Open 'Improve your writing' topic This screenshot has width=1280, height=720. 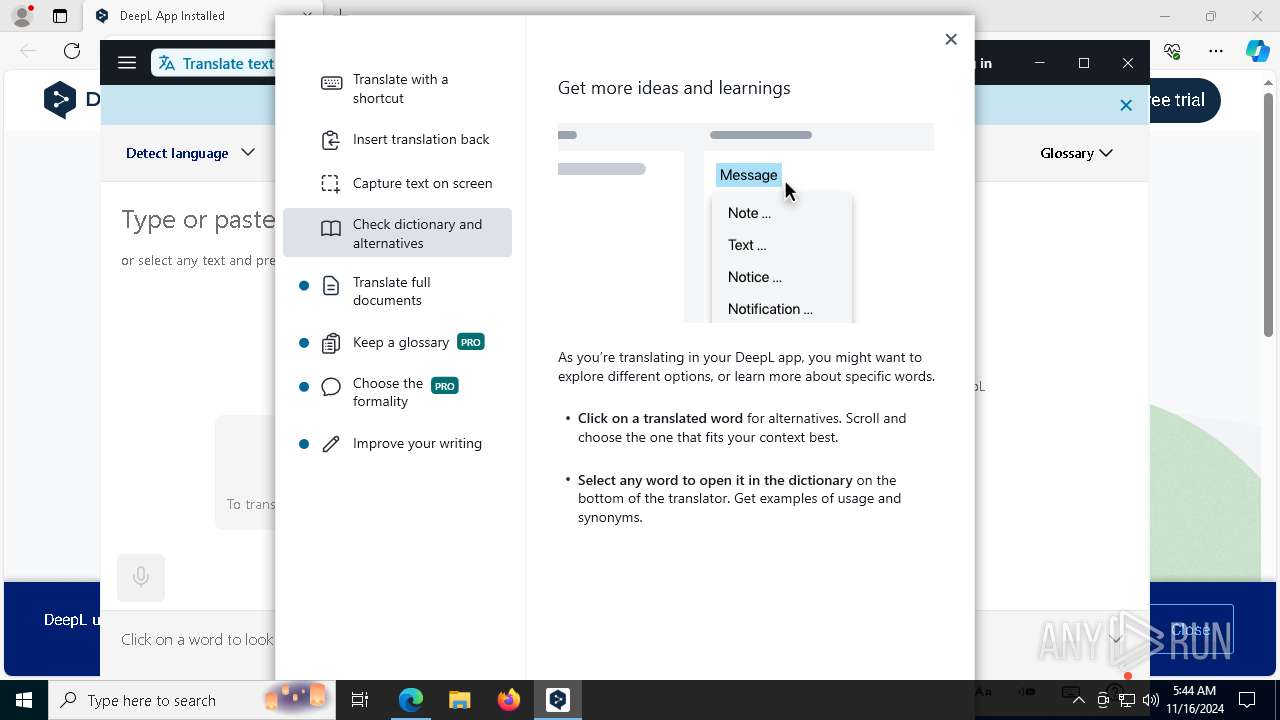[x=397, y=444]
